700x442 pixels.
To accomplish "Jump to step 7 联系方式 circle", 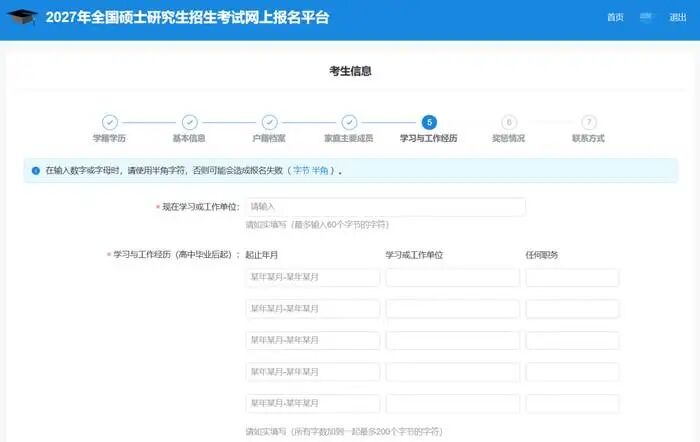I will tap(589, 122).
